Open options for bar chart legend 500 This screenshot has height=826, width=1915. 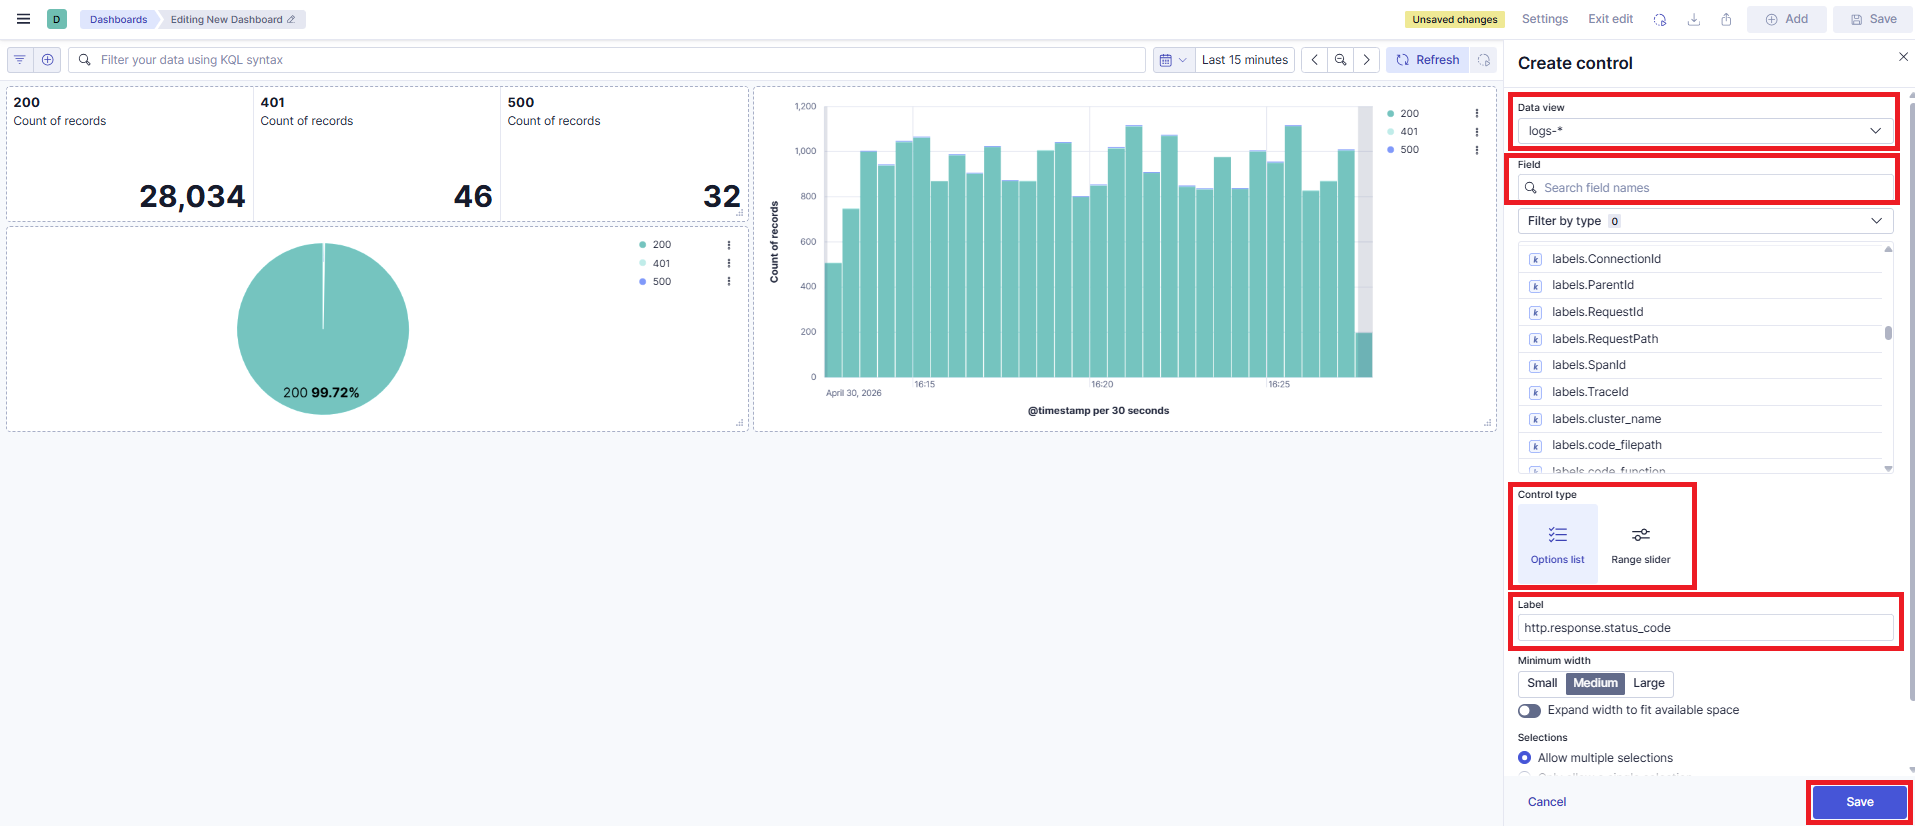coord(1477,150)
